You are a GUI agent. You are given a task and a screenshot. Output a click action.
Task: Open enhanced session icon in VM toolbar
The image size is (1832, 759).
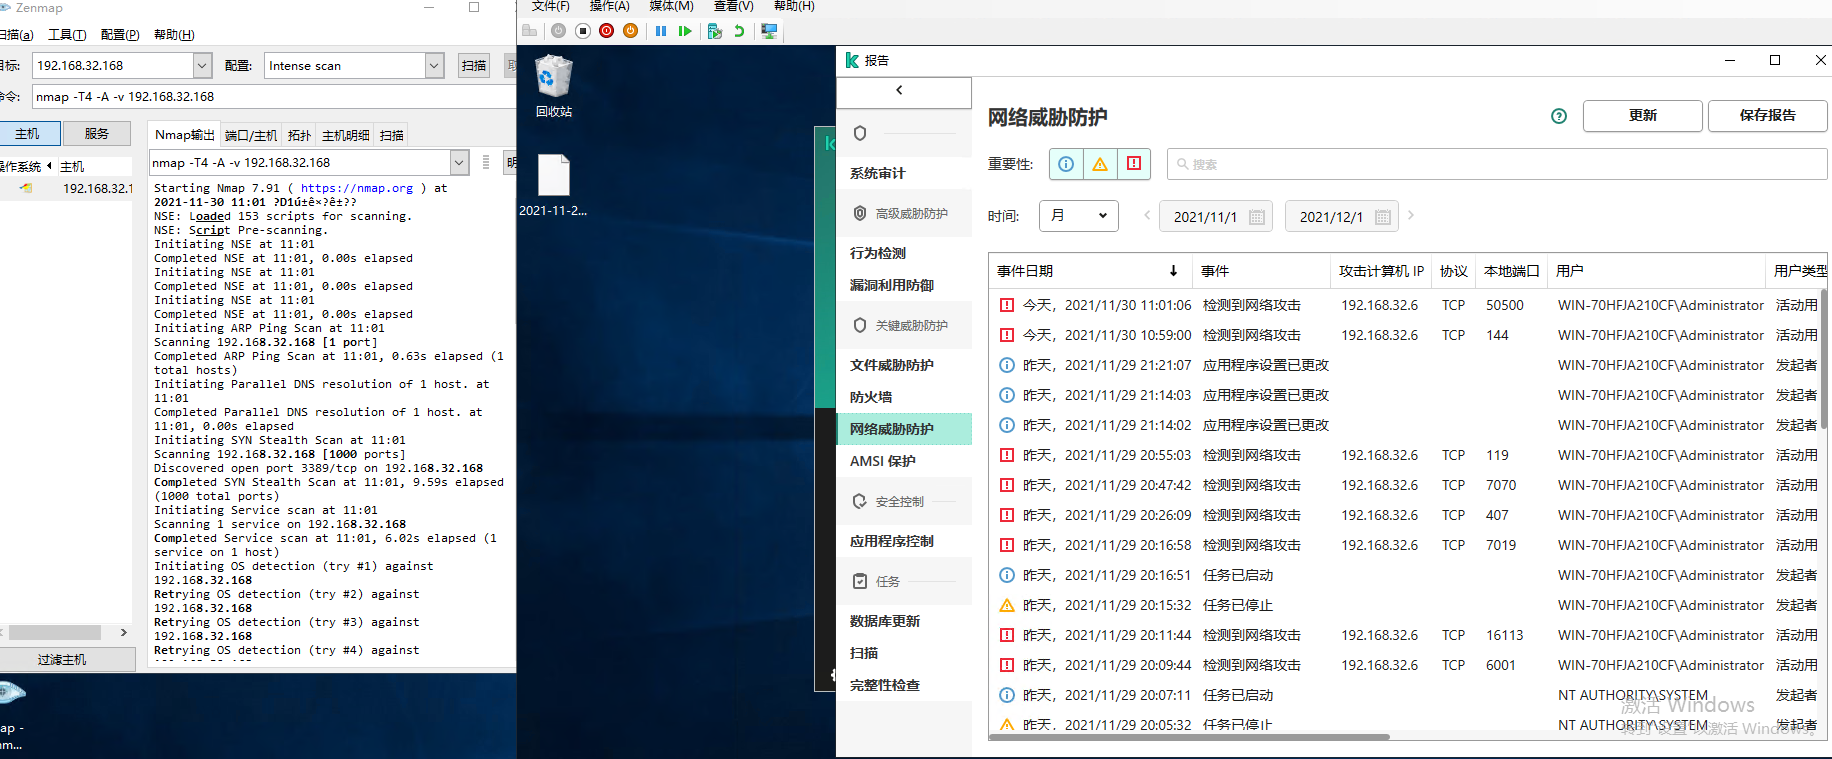pos(769,31)
